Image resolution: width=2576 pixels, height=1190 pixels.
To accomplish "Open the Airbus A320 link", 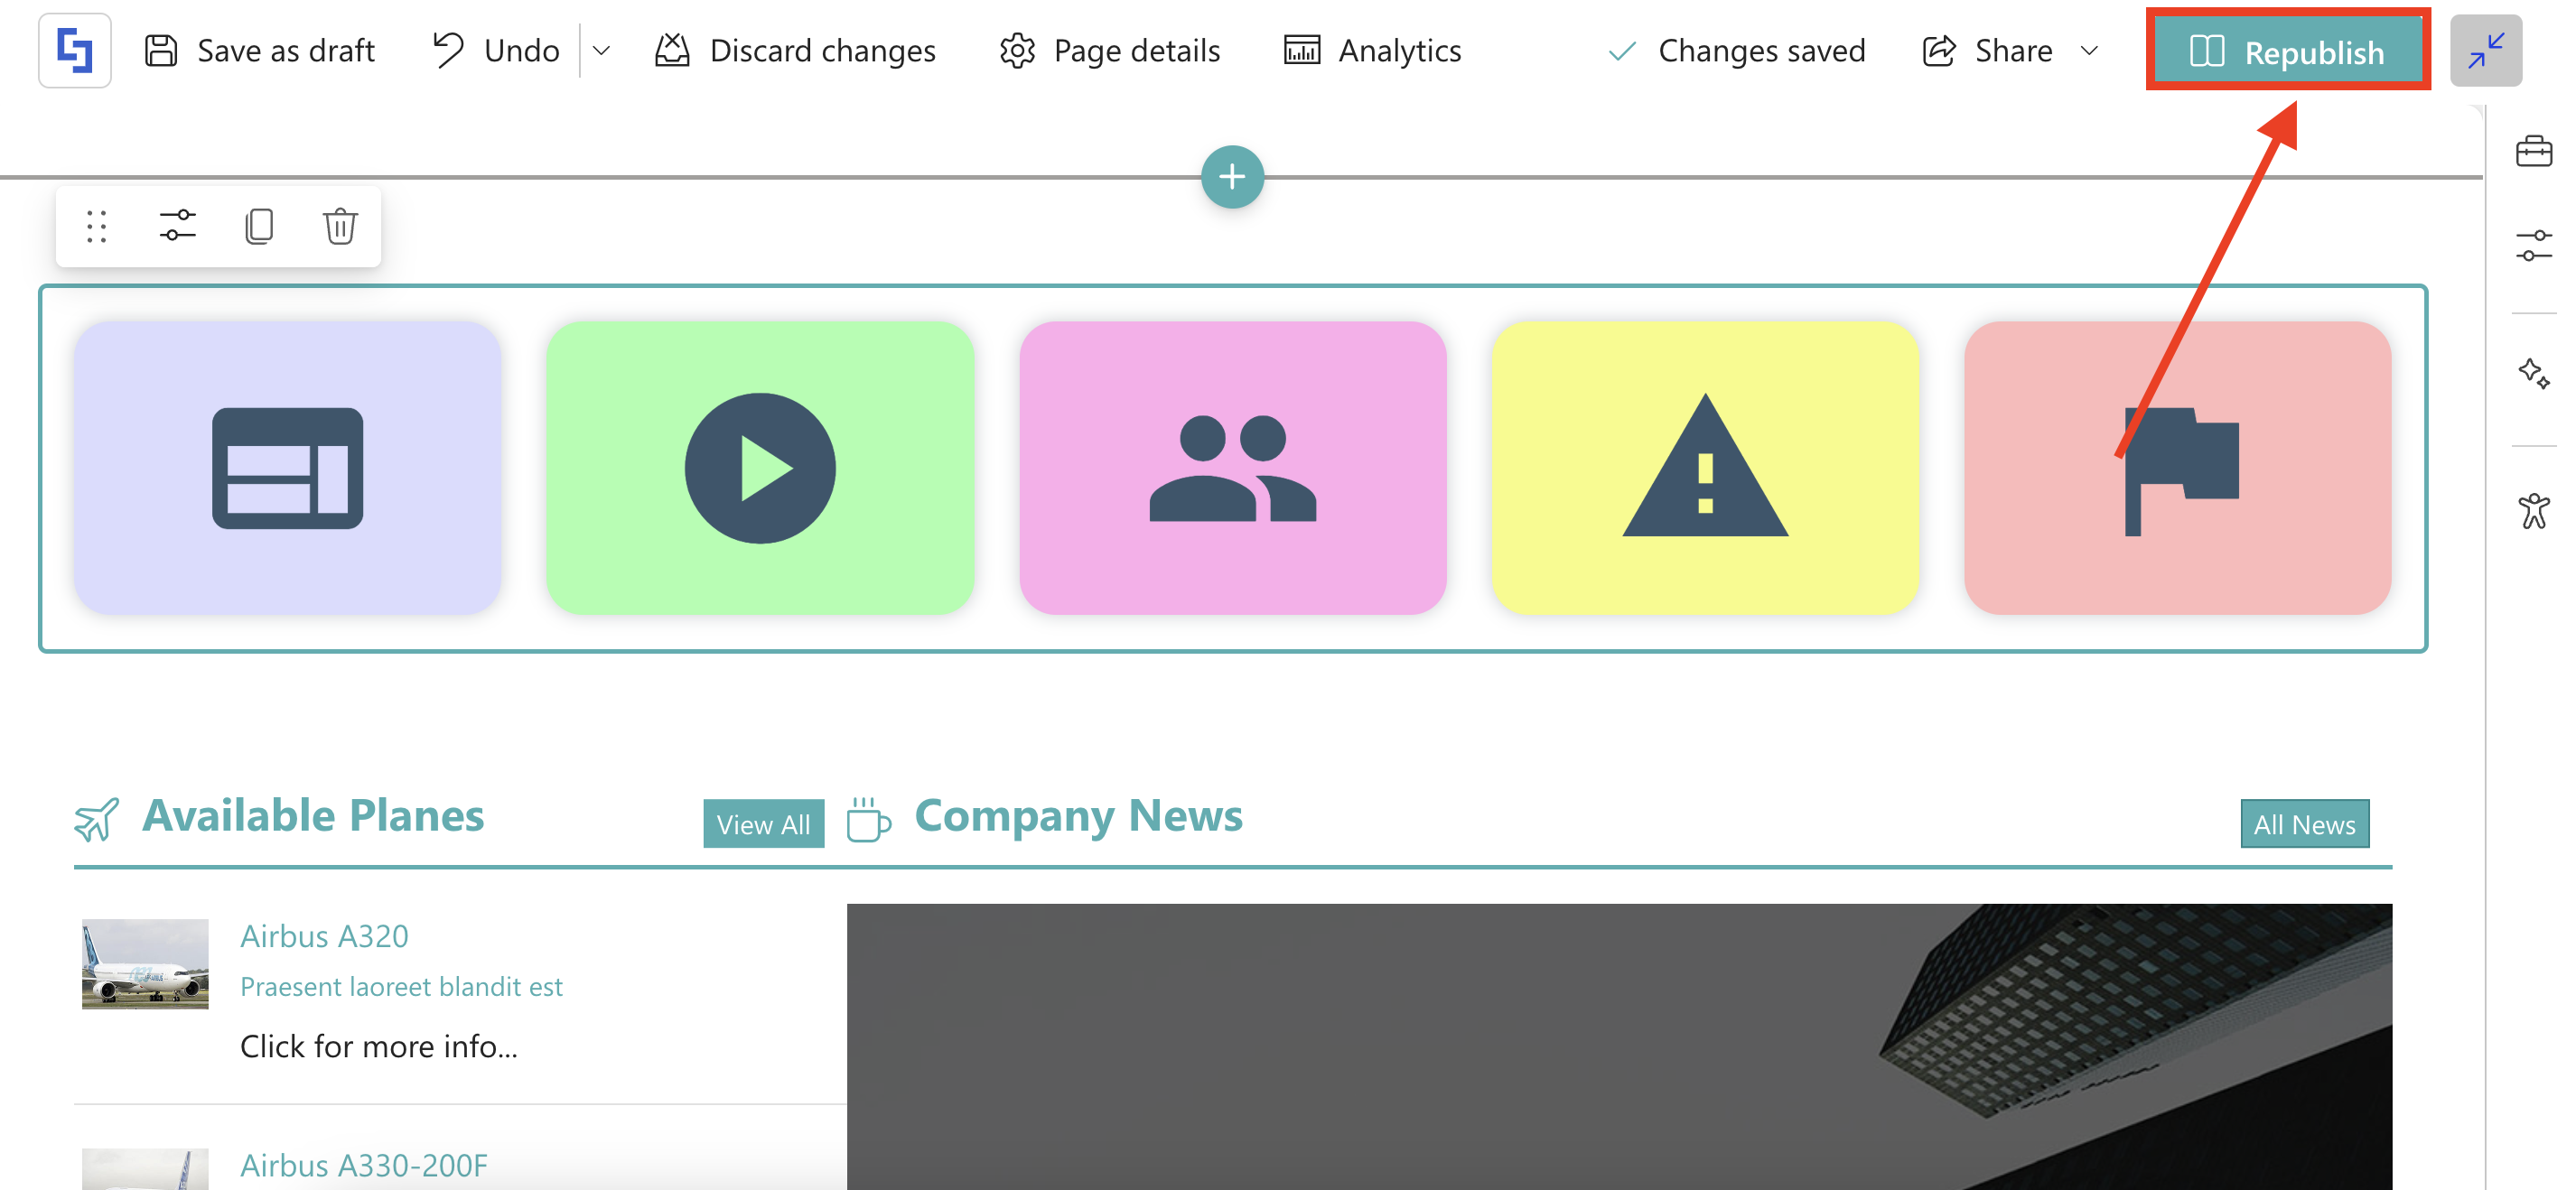I will 324,936.
